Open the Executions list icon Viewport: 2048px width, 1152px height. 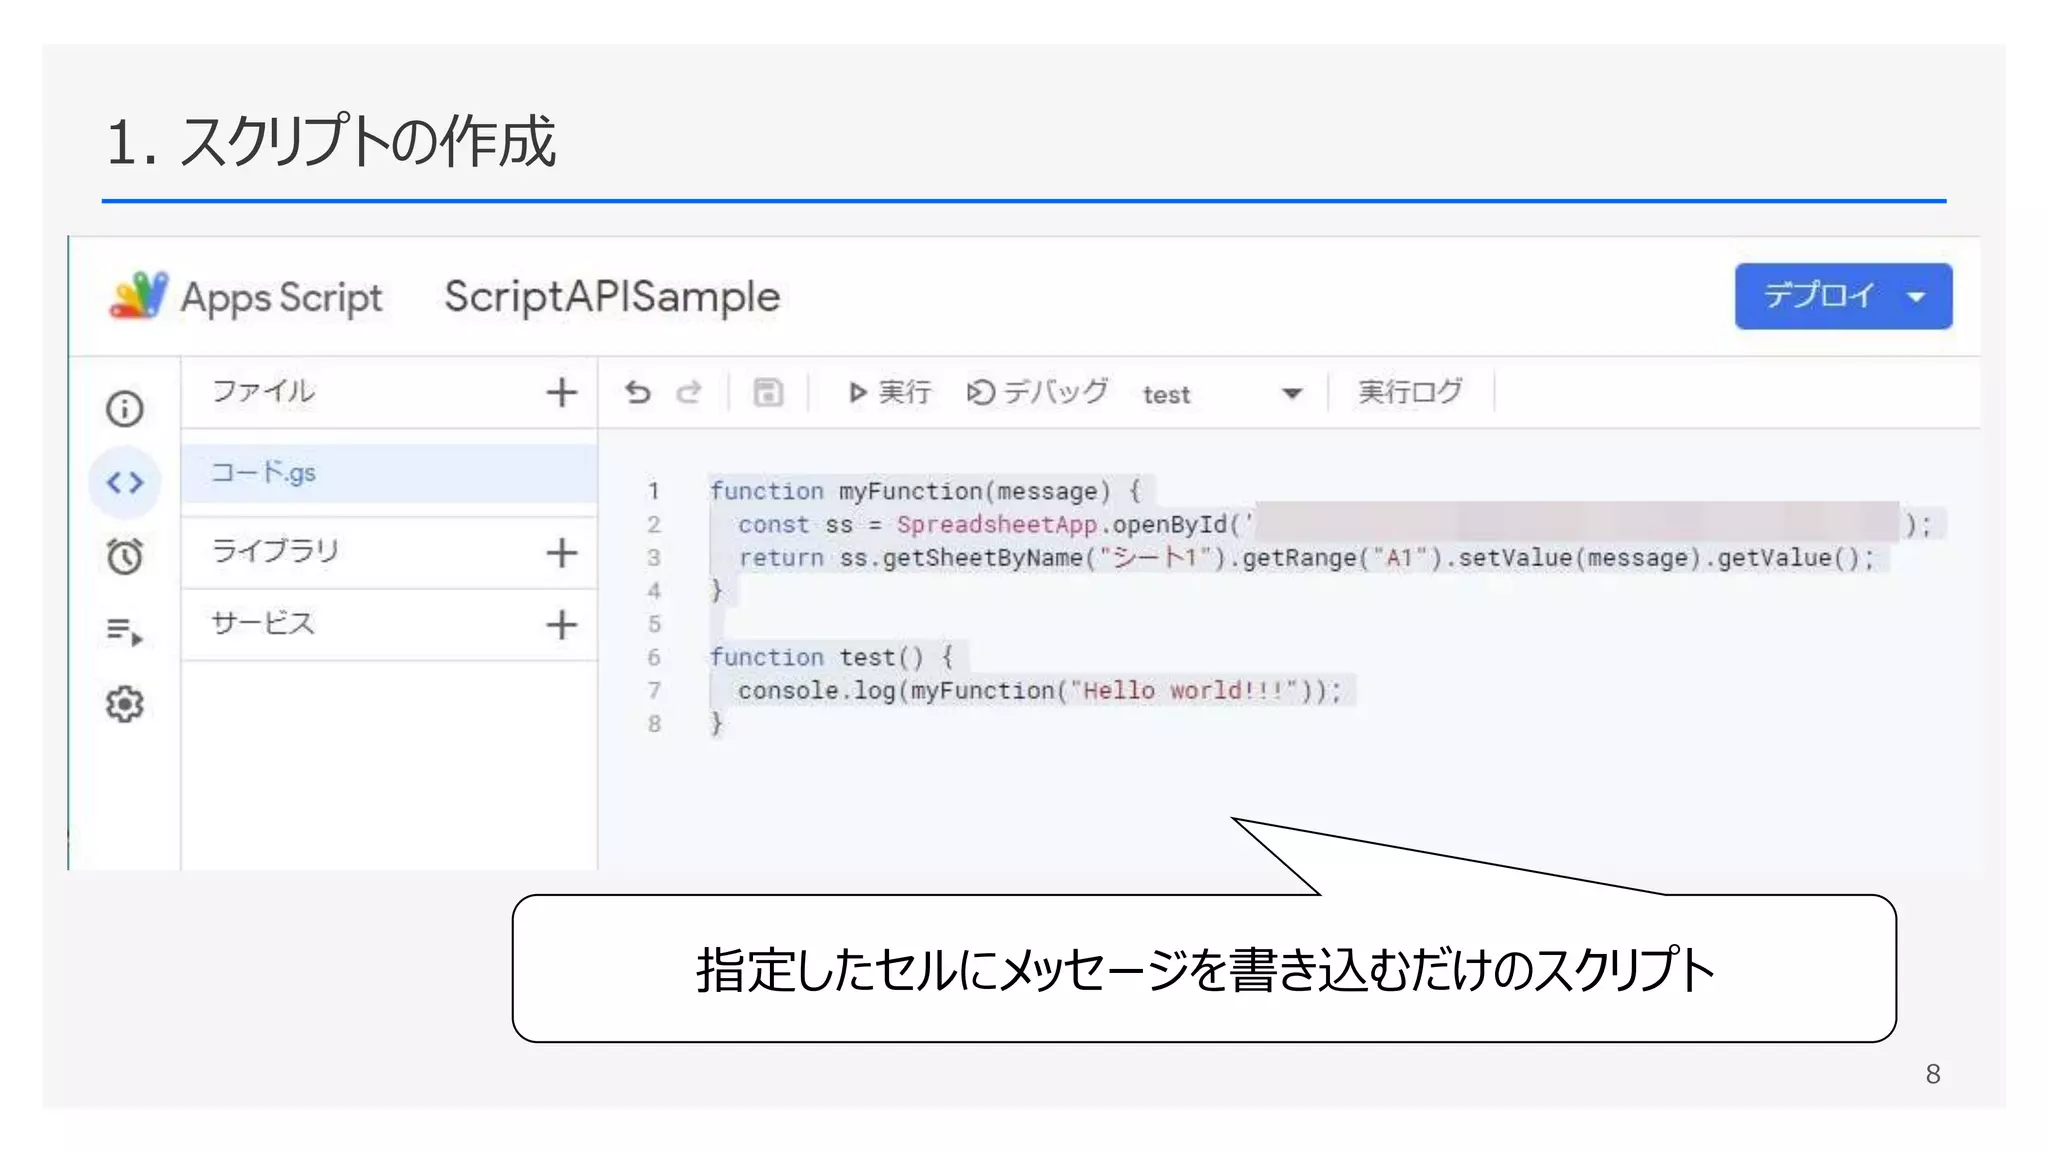pyautogui.click(x=125, y=631)
